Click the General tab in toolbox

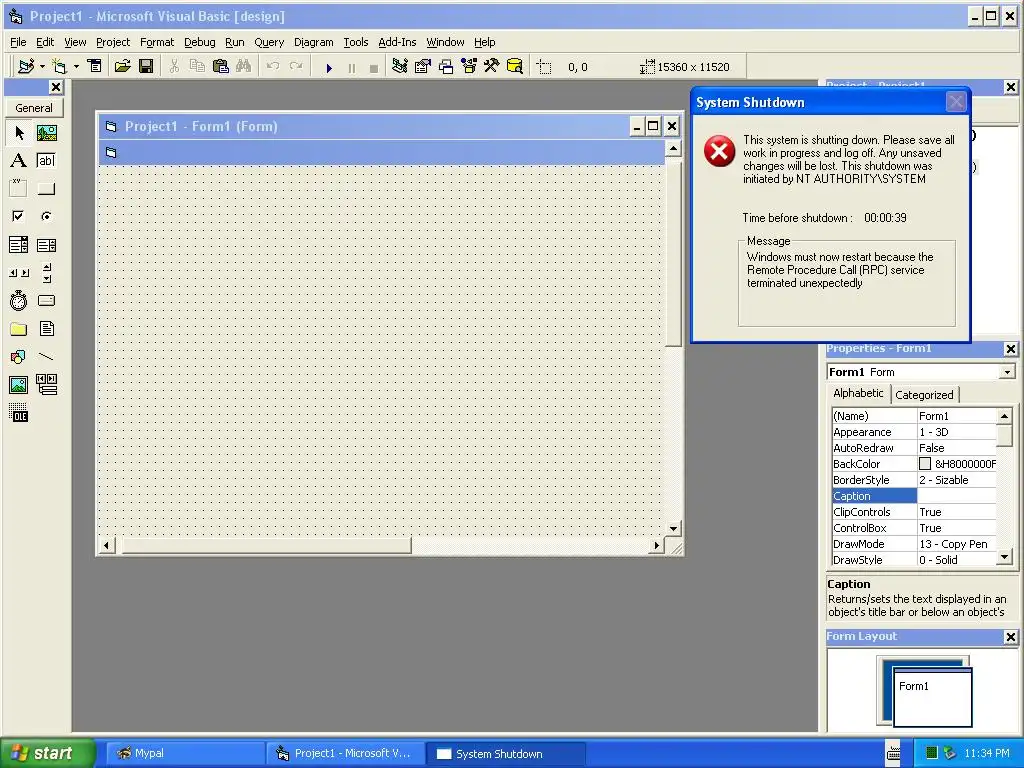(x=34, y=108)
